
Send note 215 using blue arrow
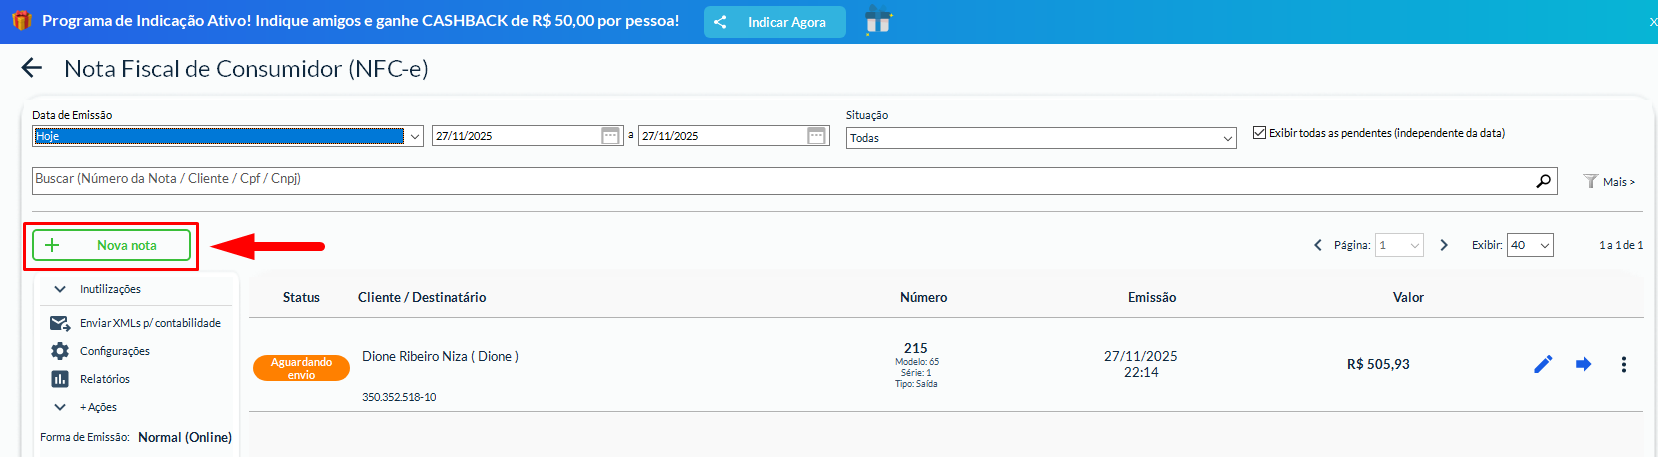[x=1583, y=364]
